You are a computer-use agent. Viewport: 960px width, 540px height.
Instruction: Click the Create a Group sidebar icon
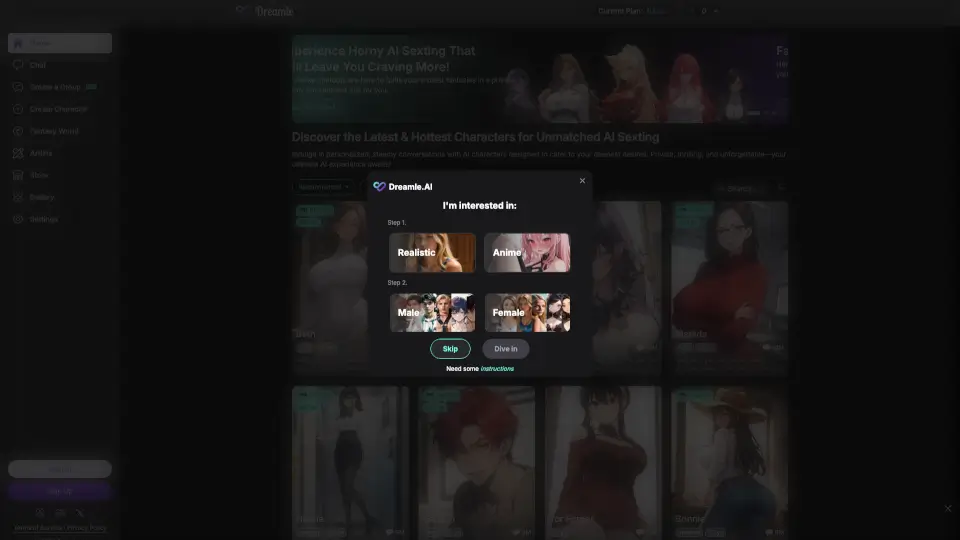pos(19,87)
